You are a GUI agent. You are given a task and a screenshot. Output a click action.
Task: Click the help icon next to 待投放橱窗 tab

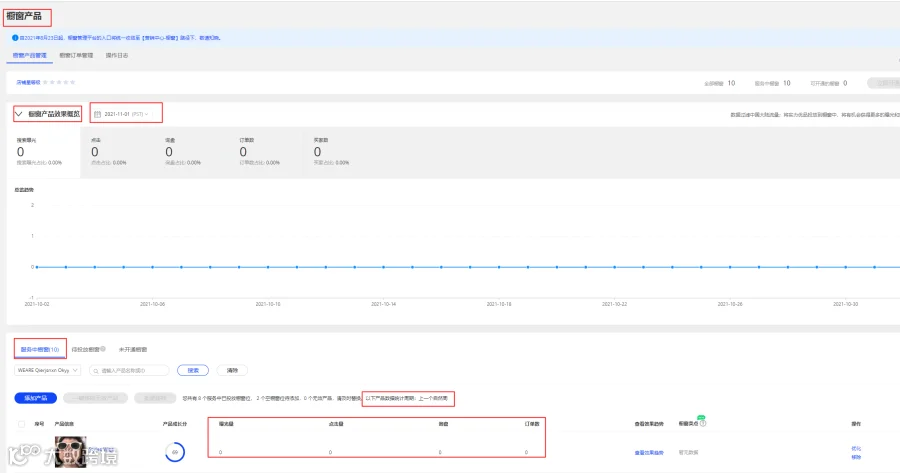point(103,348)
